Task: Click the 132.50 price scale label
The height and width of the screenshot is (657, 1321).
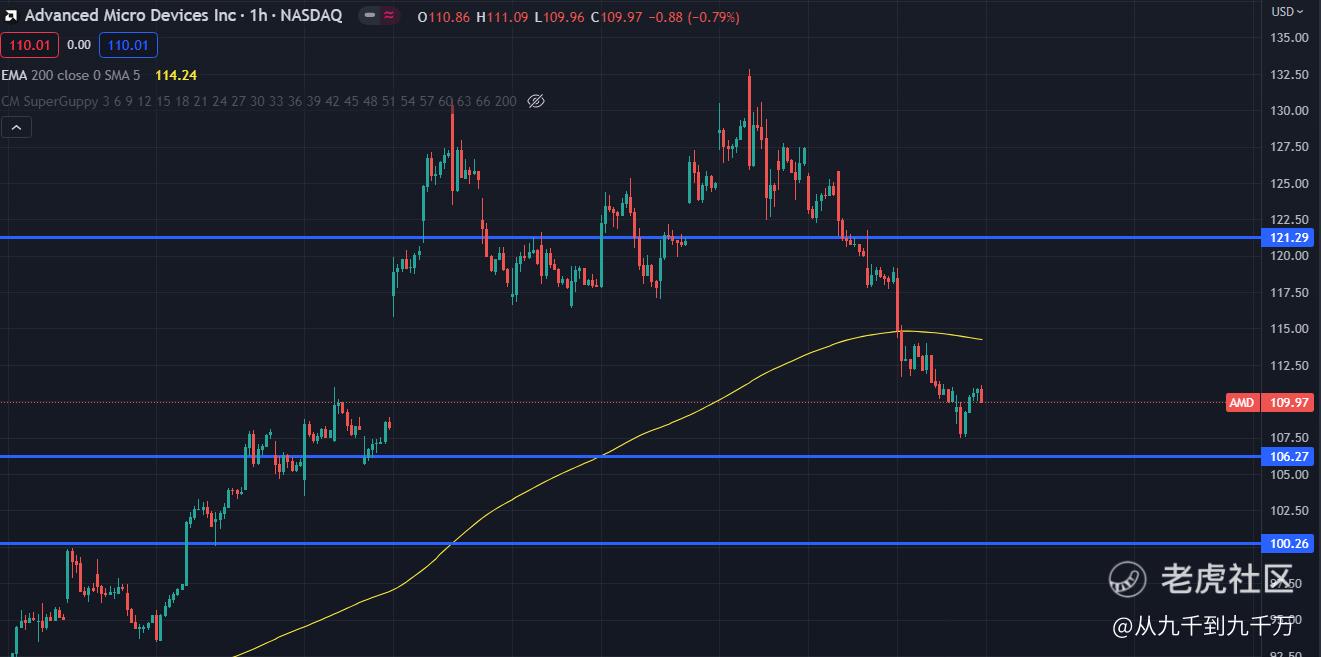Action: tap(1289, 75)
